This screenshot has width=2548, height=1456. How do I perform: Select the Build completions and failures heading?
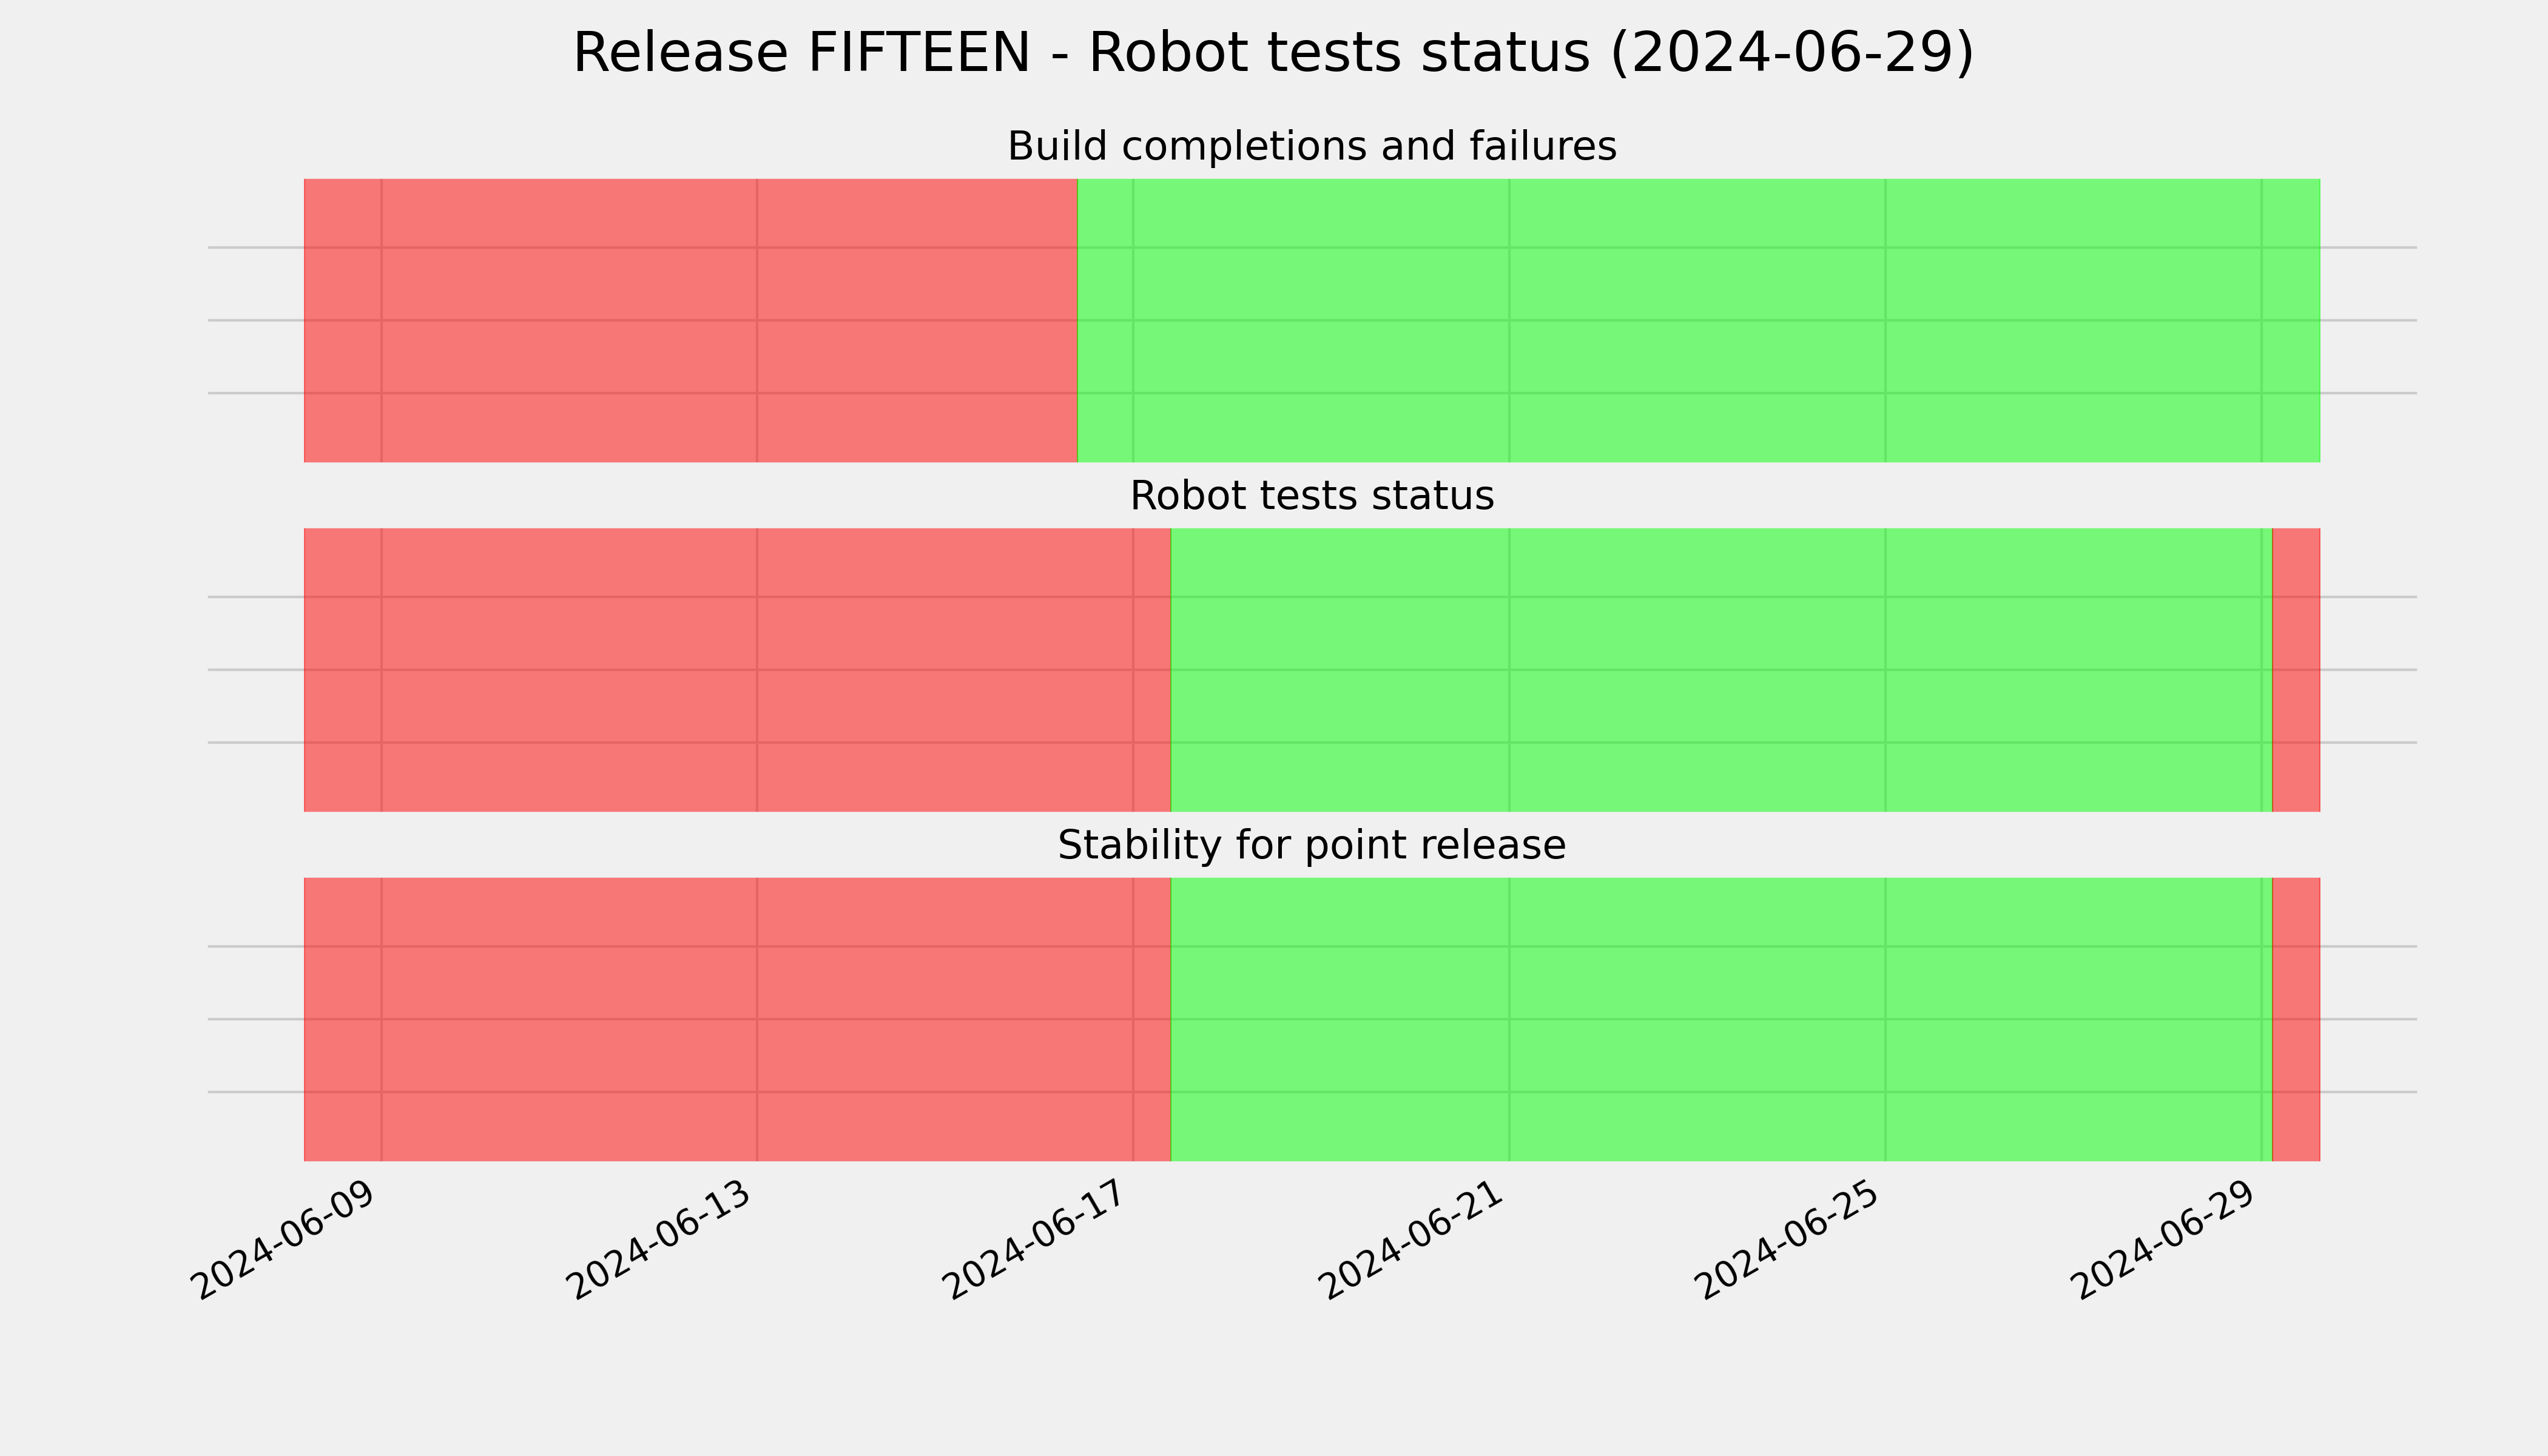(1311, 147)
